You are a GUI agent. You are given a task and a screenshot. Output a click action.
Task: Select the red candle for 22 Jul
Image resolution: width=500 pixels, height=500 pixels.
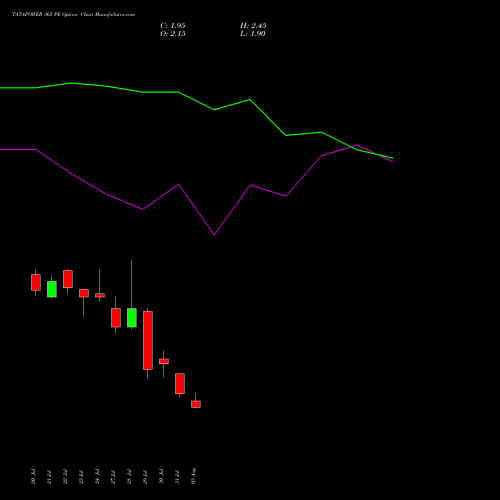(68, 279)
